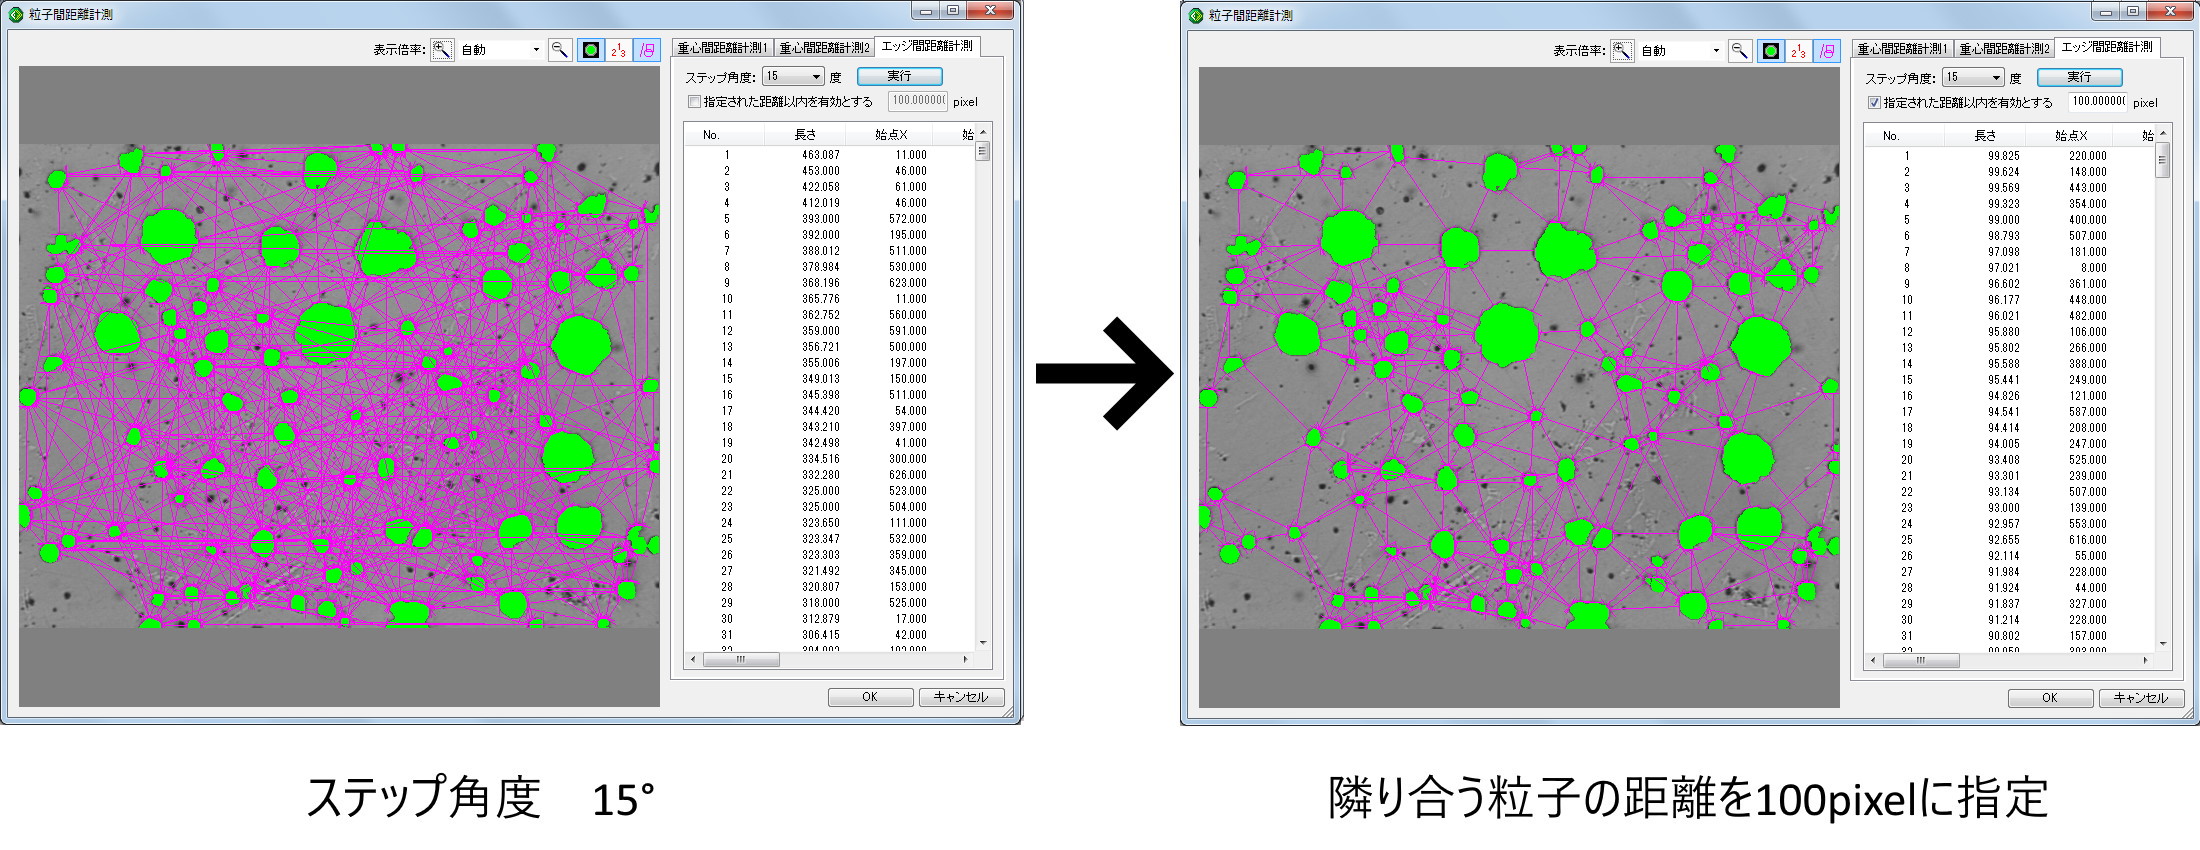Select the row with length 99.323
This screenshot has height=850, width=2200.
click(x=2010, y=204)
